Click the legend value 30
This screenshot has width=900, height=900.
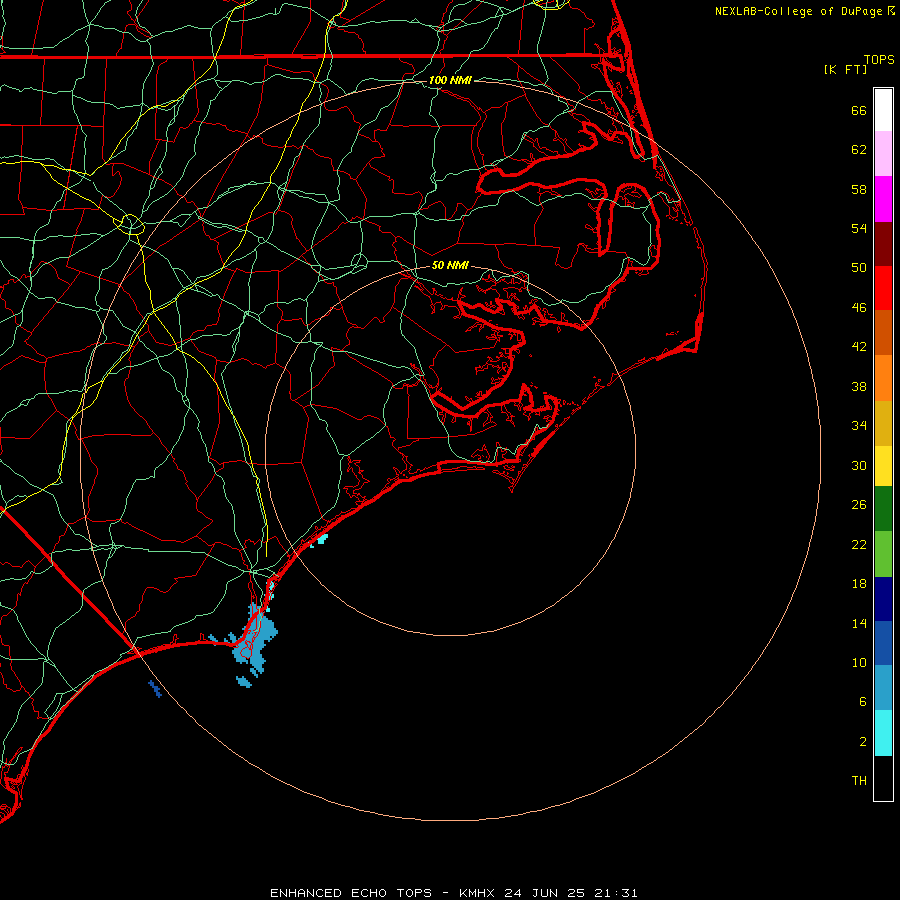coord(859,465)
